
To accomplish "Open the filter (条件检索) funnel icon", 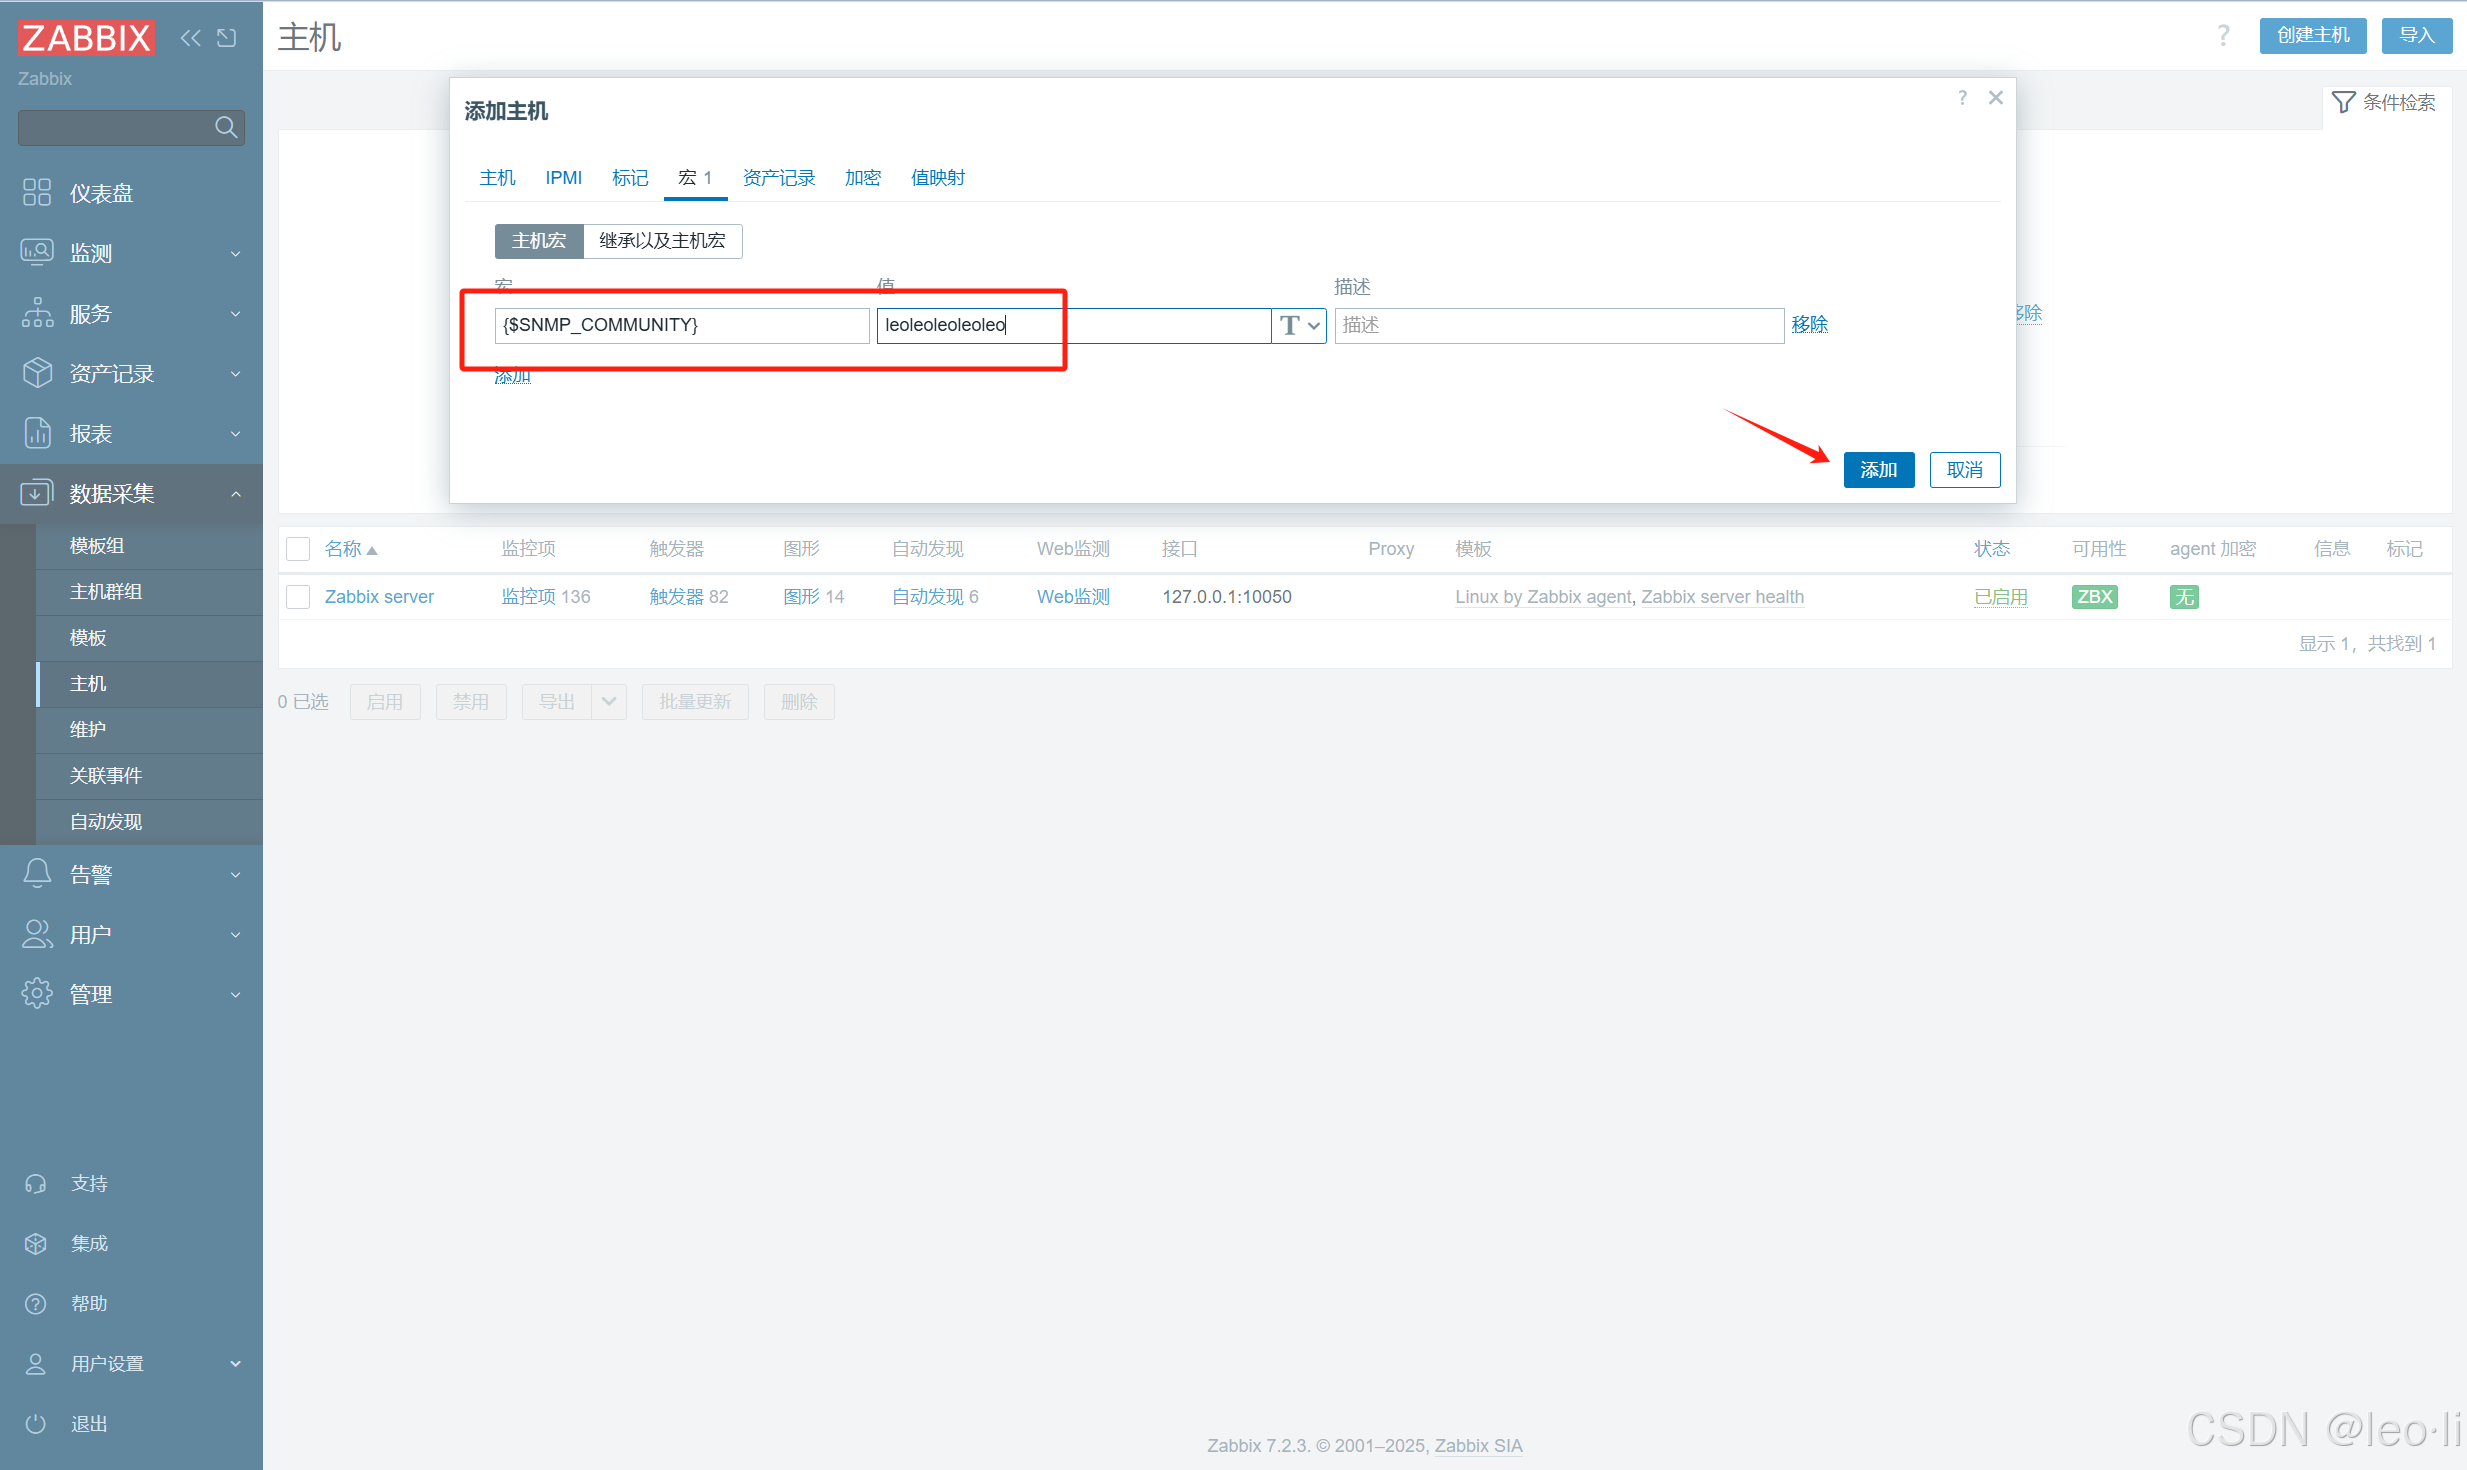I will (2343, 102).
